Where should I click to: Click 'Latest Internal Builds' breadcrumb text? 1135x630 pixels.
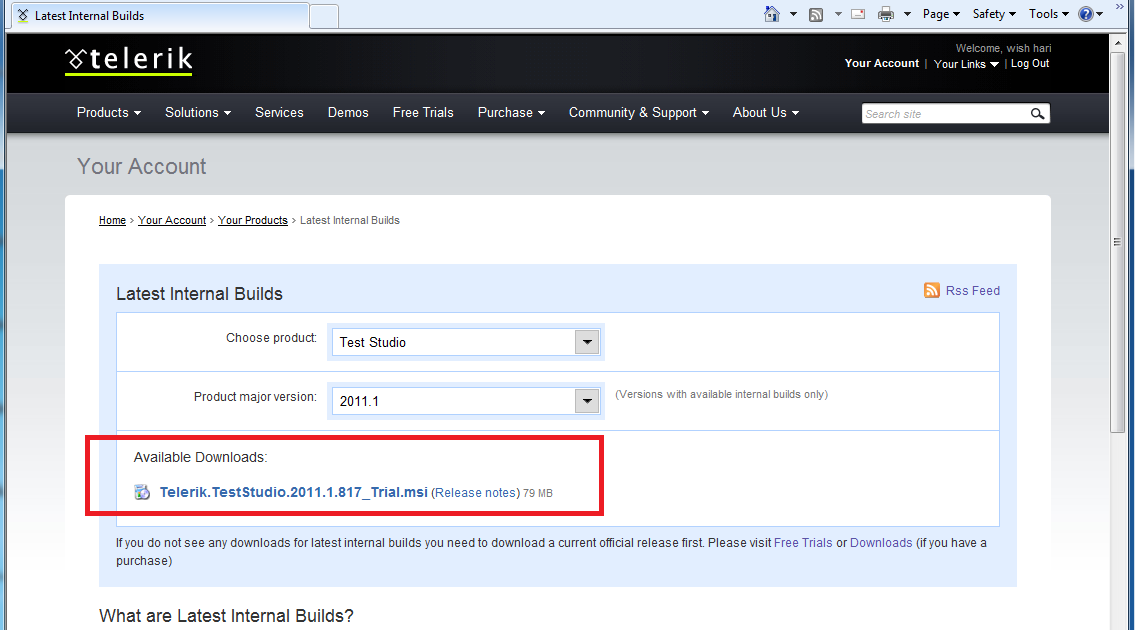350,220
